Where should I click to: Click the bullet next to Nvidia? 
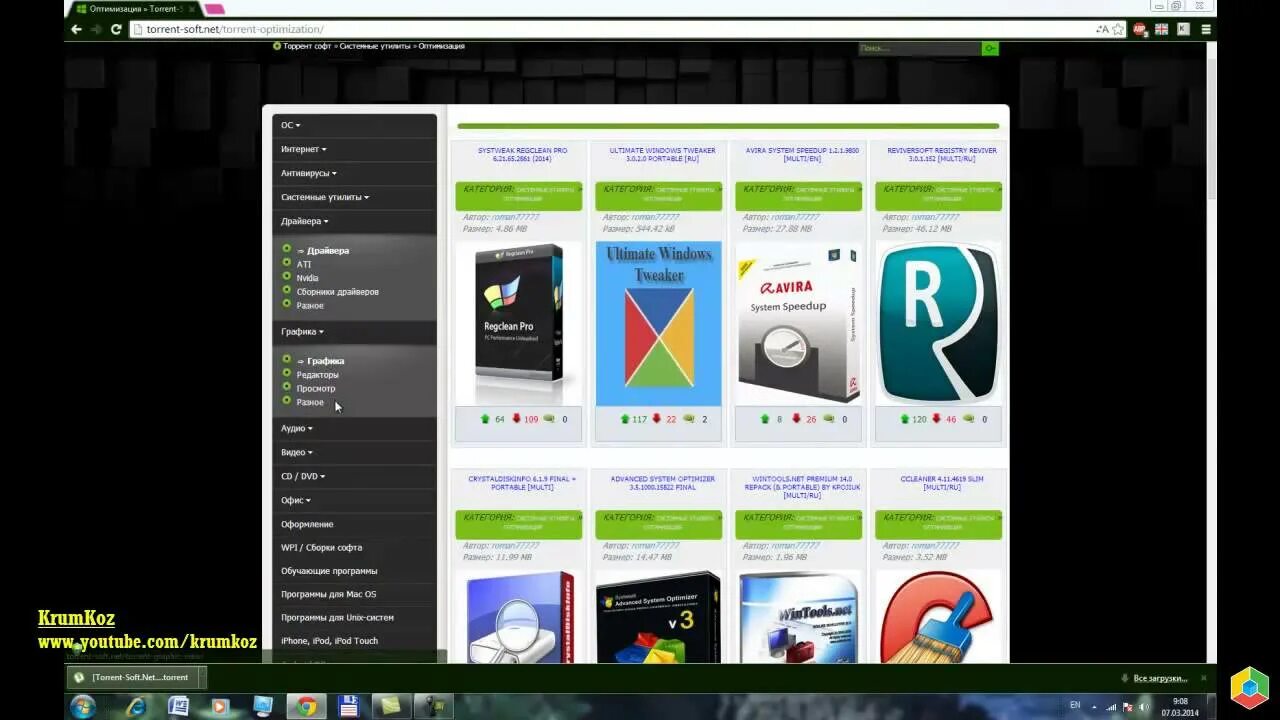[x=287, y=276]
